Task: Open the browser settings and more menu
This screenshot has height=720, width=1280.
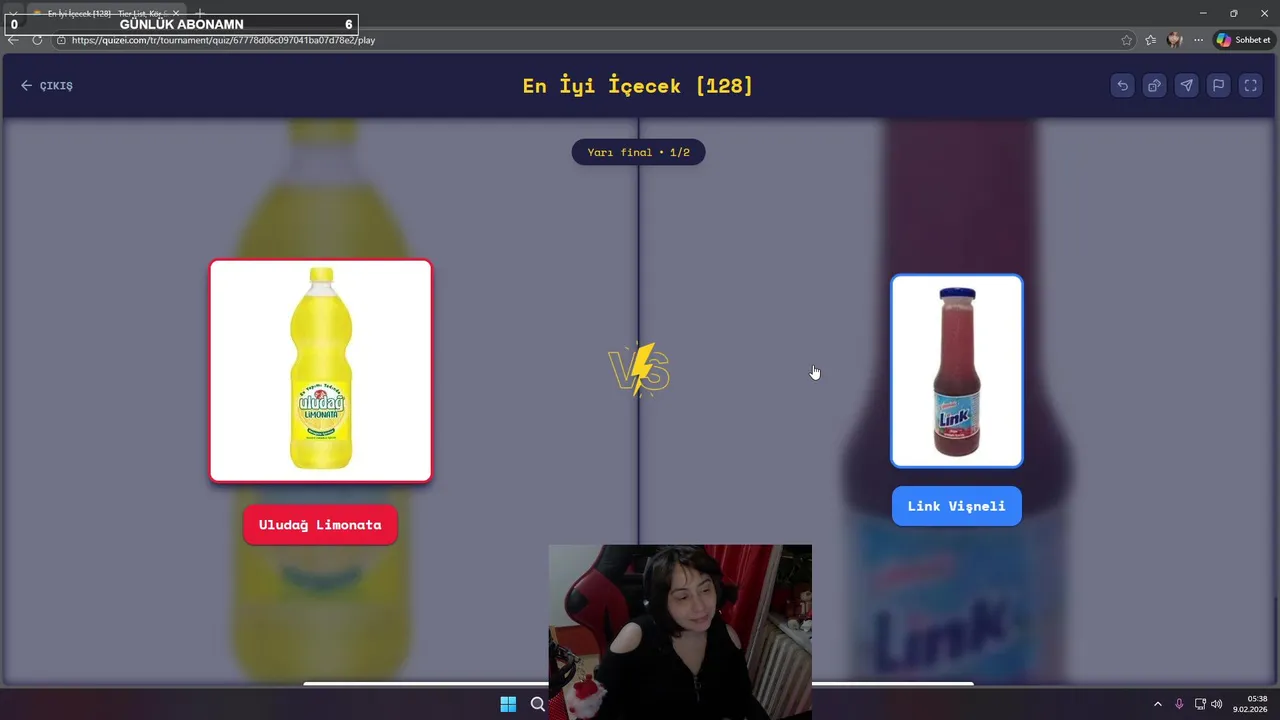Action: coord(1198,40)
